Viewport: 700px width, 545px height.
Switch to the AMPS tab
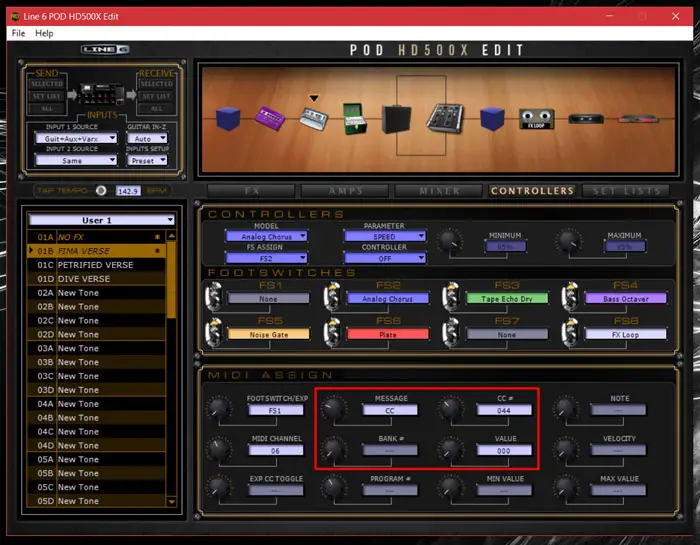pyautogui.click(x=345, y=191)
